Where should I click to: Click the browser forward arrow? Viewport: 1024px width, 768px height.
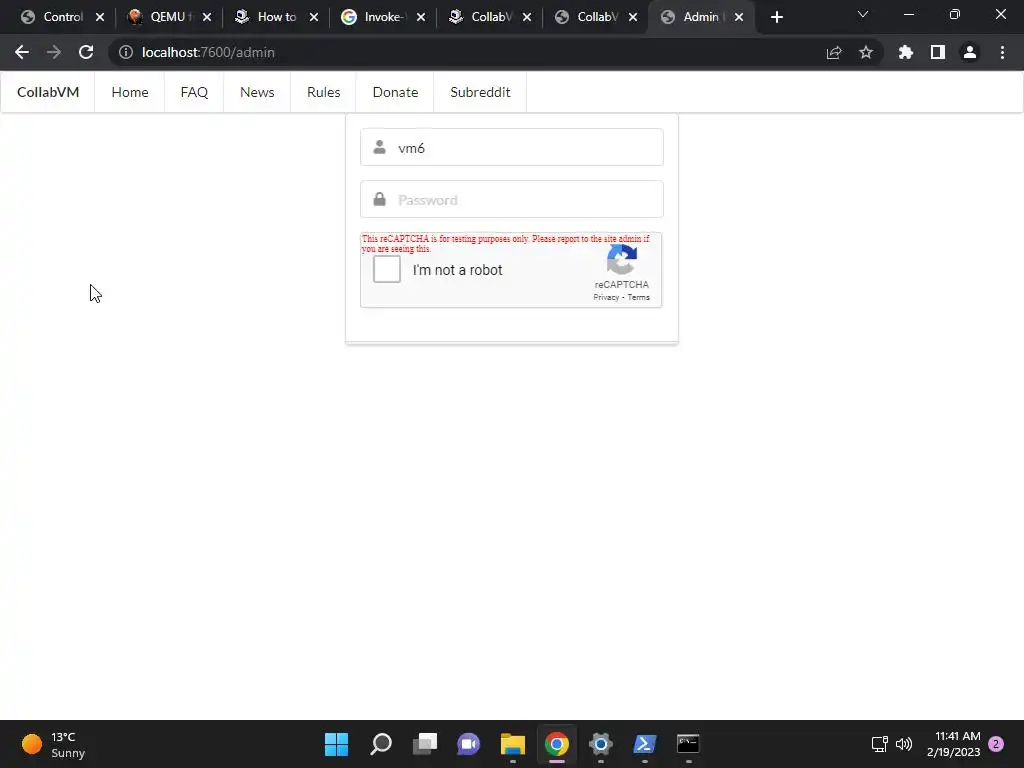point(54,52)
